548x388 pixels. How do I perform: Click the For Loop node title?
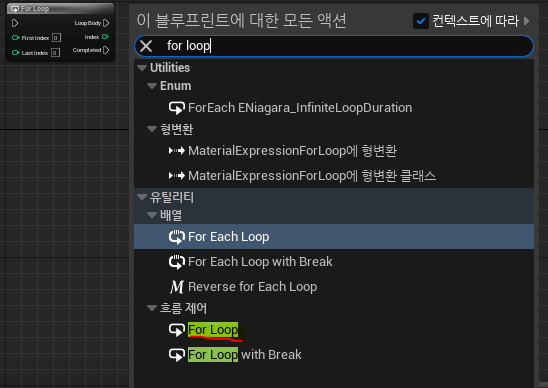[35, 9]
